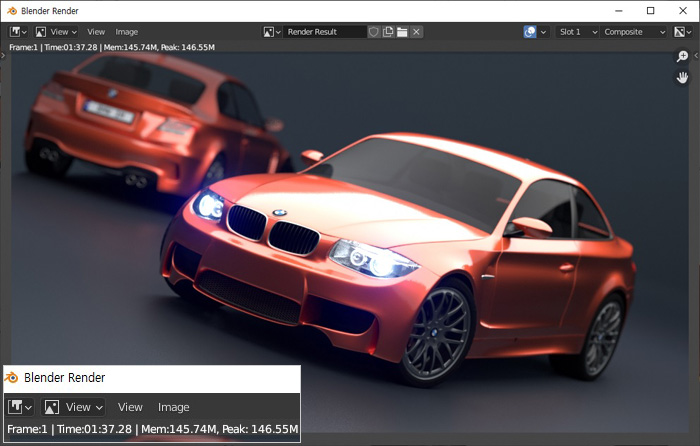The width and height of the screenshot is (700, 446).
Task: Open the Slot 1 render slot dropdown
Action: tap(577, 32)
